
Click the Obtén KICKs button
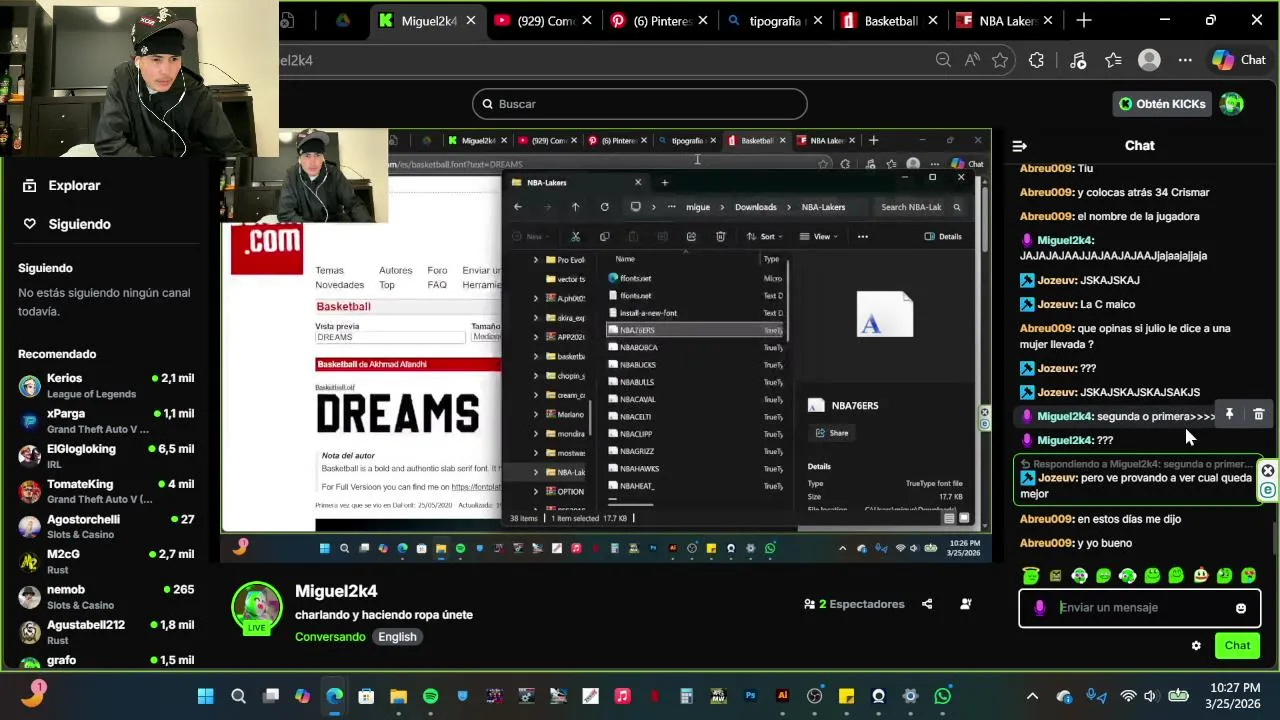click(x=1162, y=104)
